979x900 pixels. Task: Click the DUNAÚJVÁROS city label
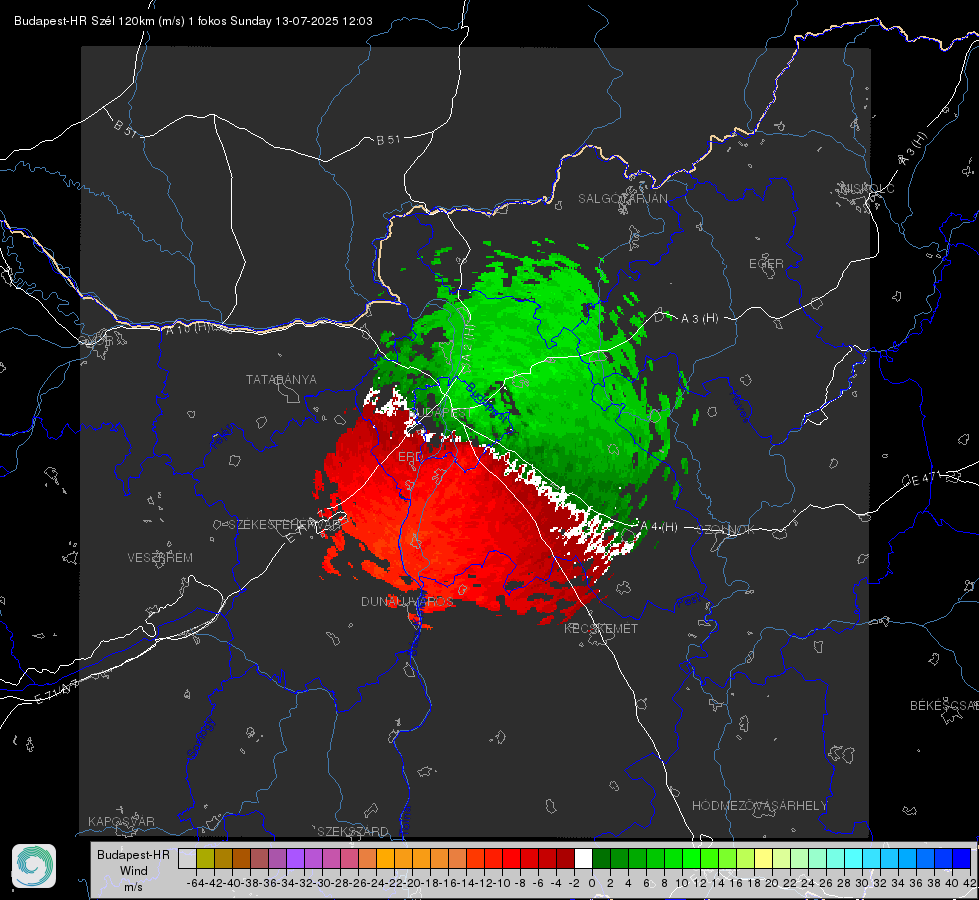(407, 601)
